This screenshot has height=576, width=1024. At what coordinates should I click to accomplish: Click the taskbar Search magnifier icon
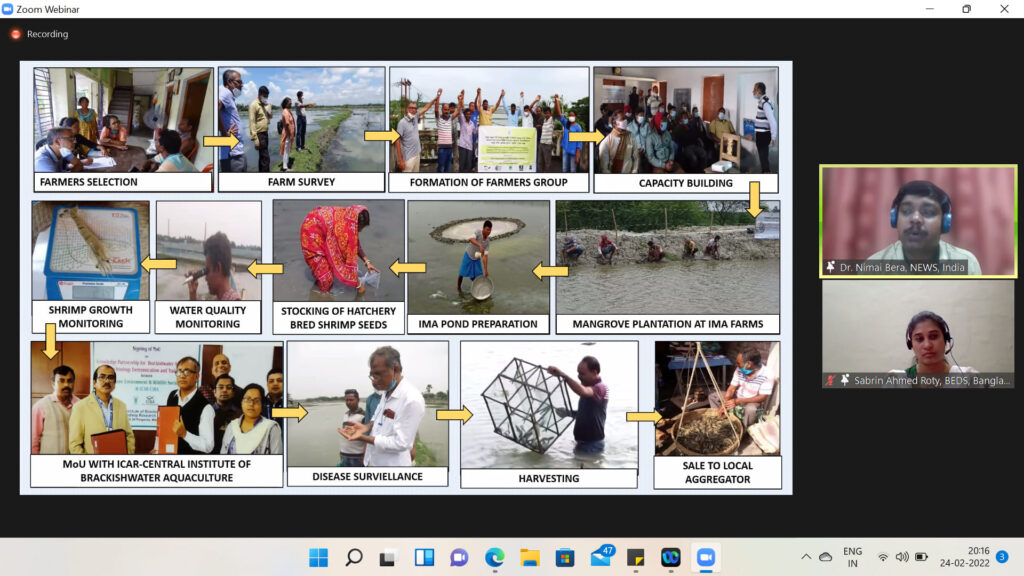click(x=354, y=557)
